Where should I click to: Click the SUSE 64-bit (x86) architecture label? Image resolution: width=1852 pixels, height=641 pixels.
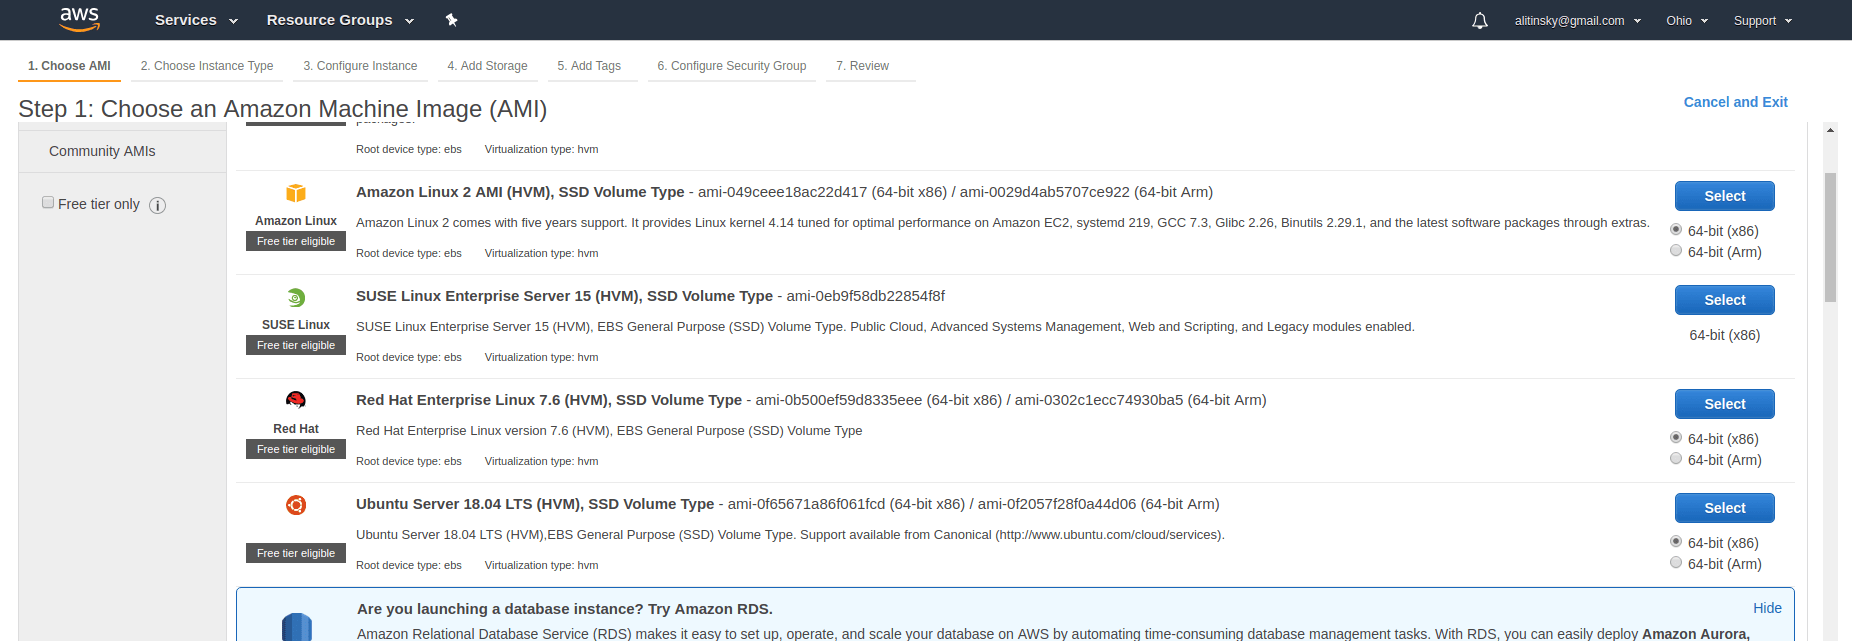tap(1724, 335)
